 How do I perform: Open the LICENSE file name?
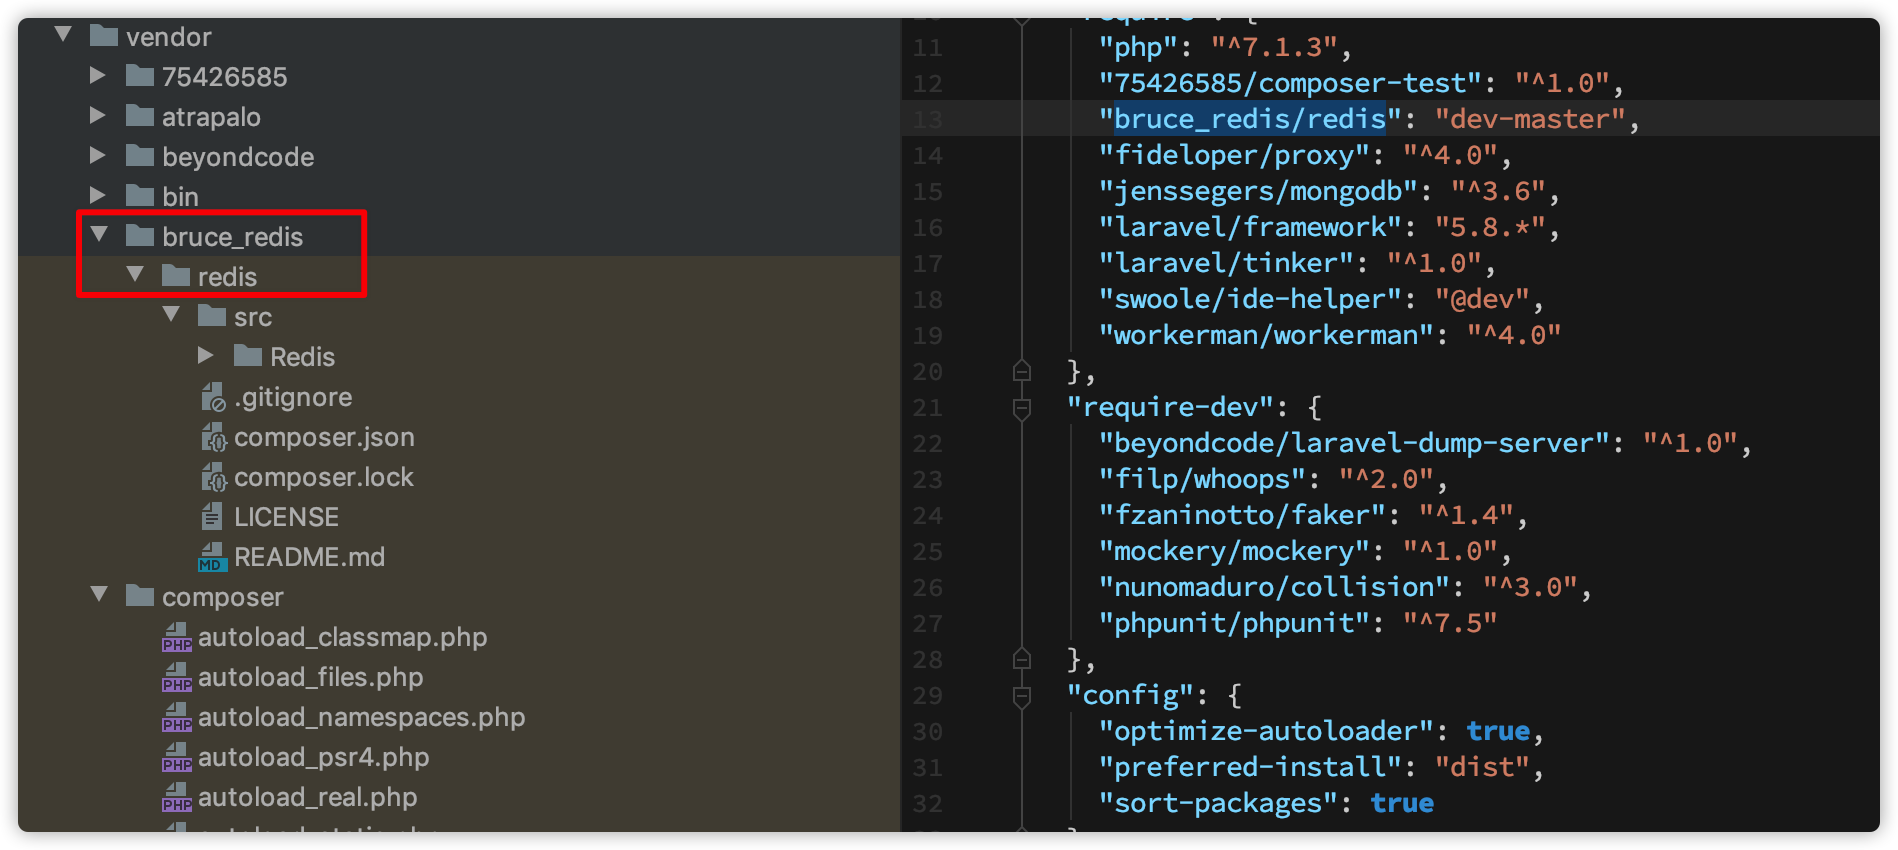pyautogui.click(x=286, y=517)
